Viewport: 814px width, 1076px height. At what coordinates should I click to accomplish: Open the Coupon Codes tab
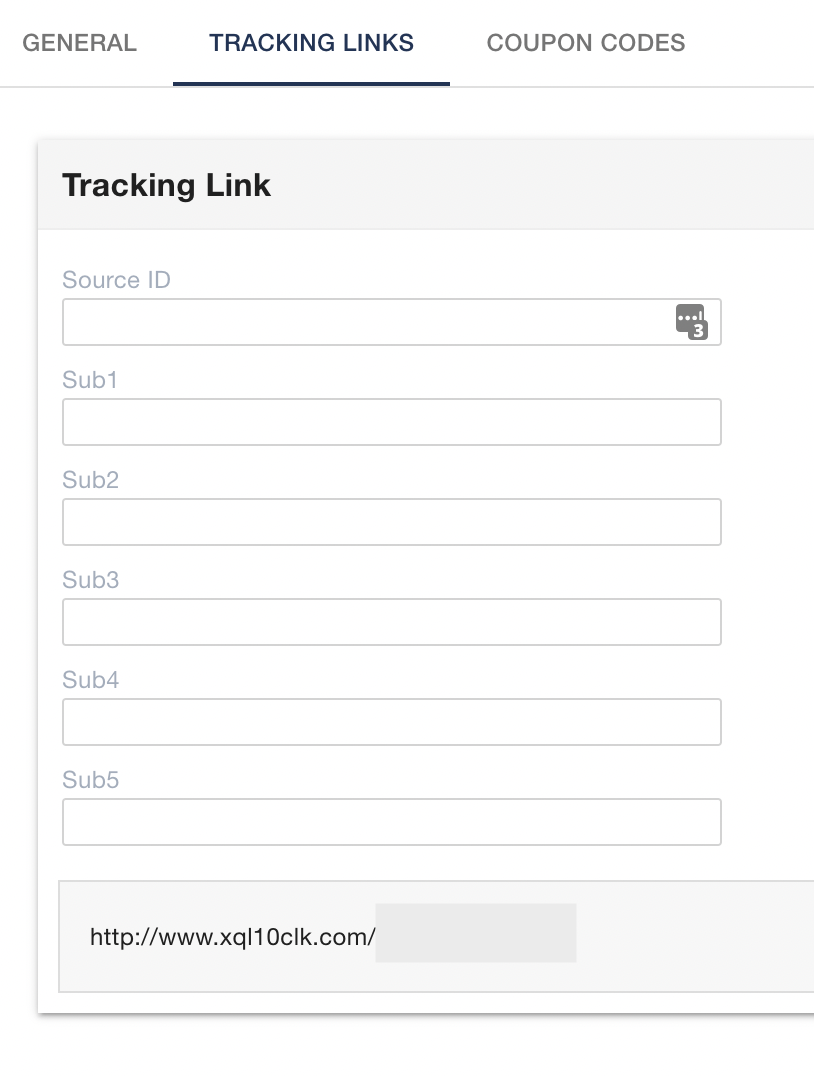tap(585, 43)
